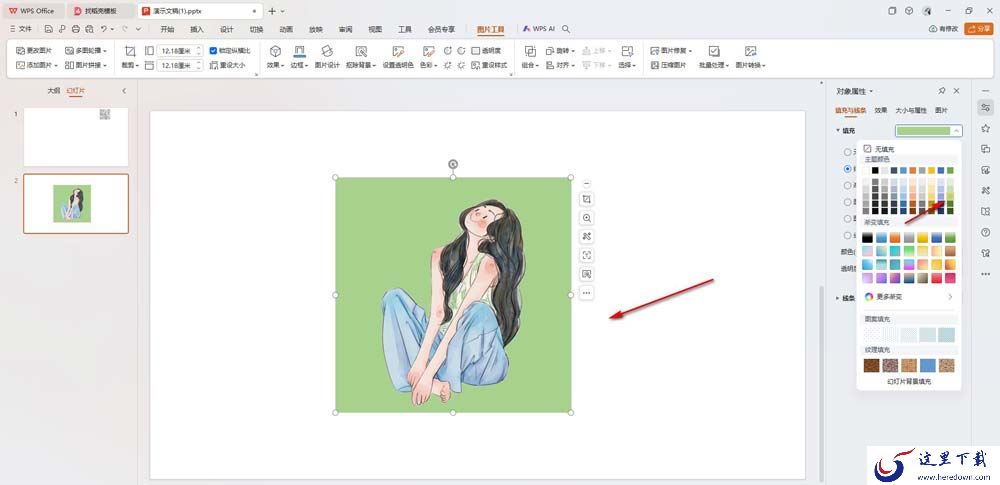Click the help question-mark icon in sidebar
This screenshot has width=1000, height=485.
[x=985, y=232]
